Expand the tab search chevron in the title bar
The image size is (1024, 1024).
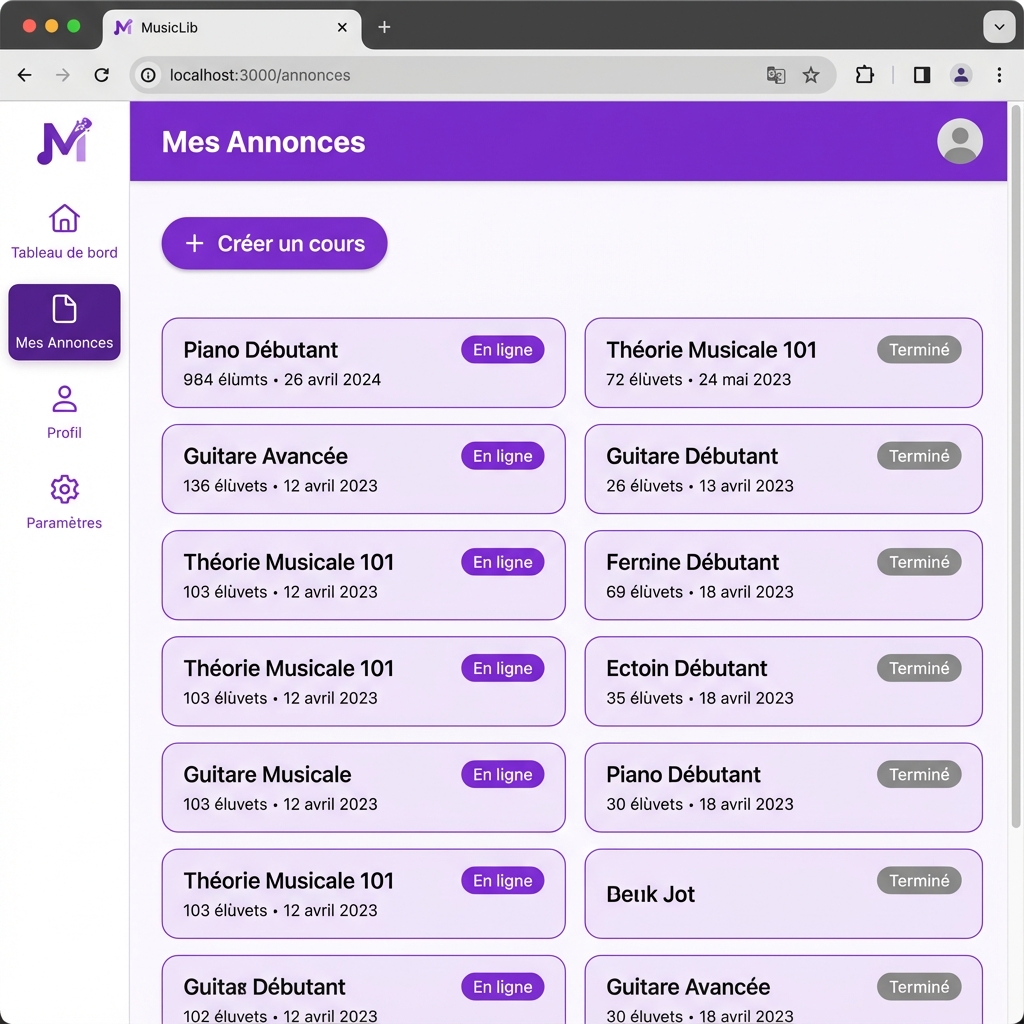(x=999, y=27)
